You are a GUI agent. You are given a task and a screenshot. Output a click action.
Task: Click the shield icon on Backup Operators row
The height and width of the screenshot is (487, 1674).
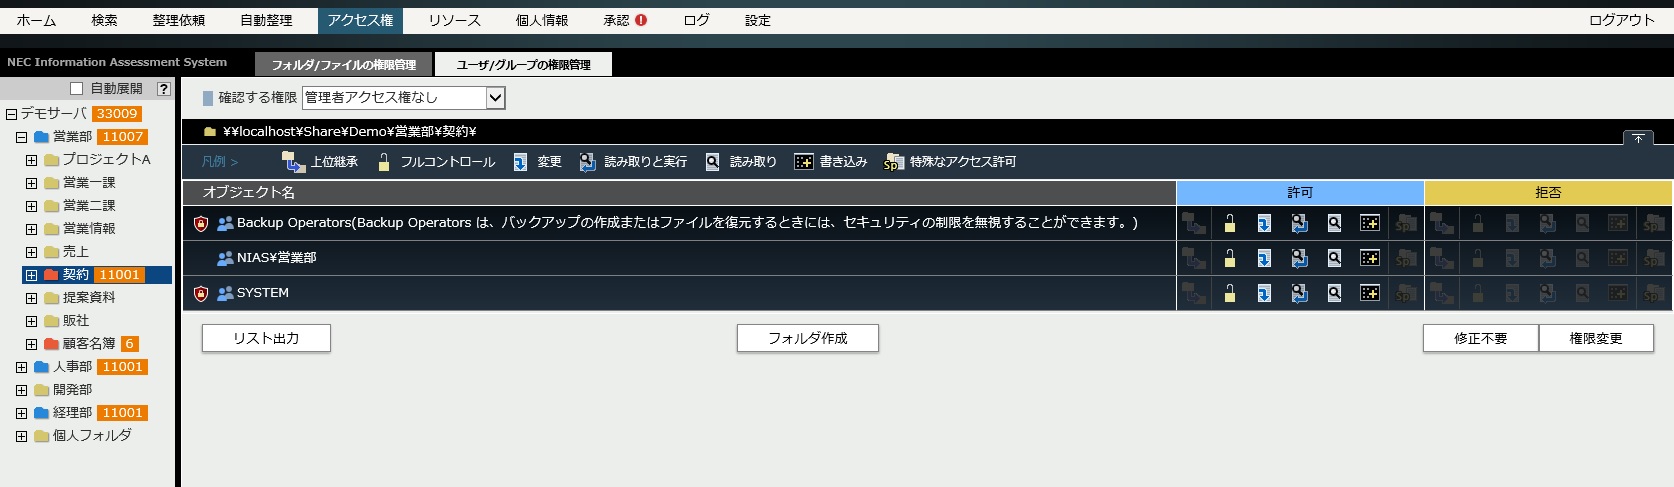(201, 223)
